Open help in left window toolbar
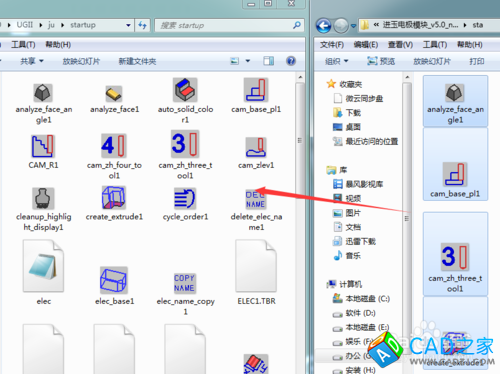This screenshot has width=500, height=374. tap(291, 61)
